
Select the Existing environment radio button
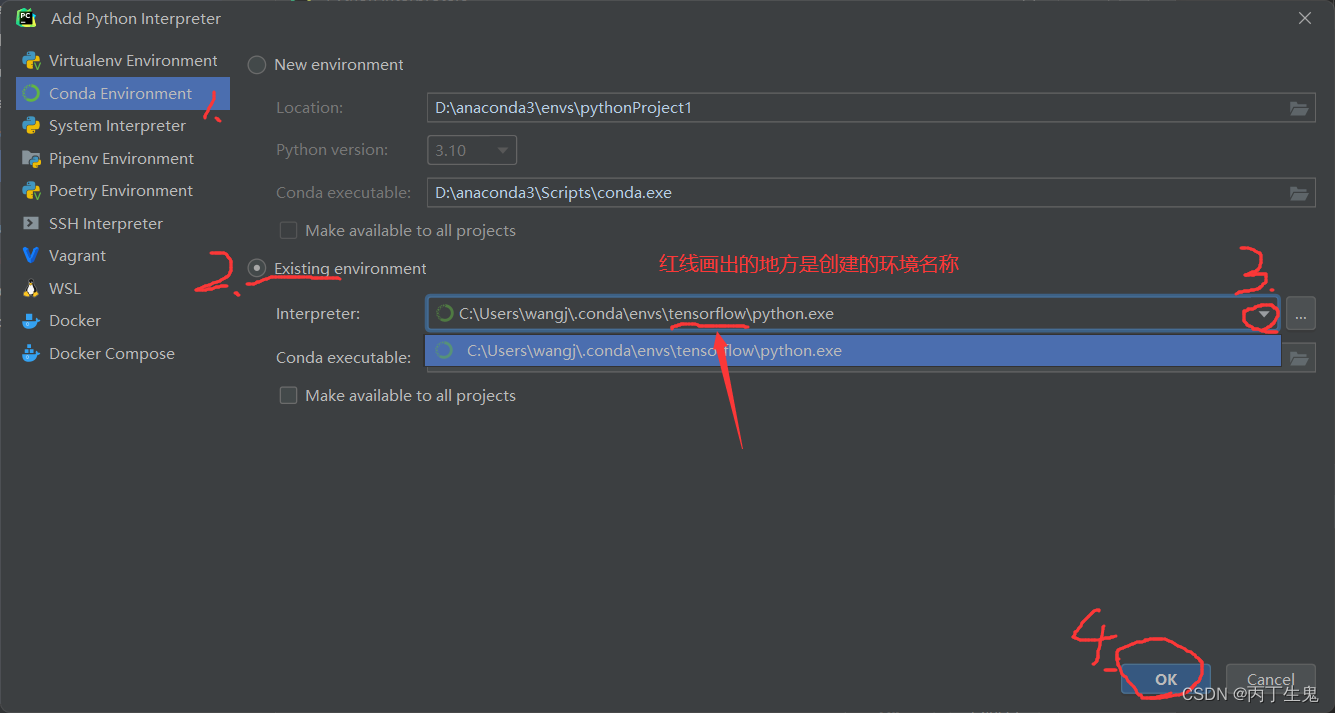tap(257, 269)
